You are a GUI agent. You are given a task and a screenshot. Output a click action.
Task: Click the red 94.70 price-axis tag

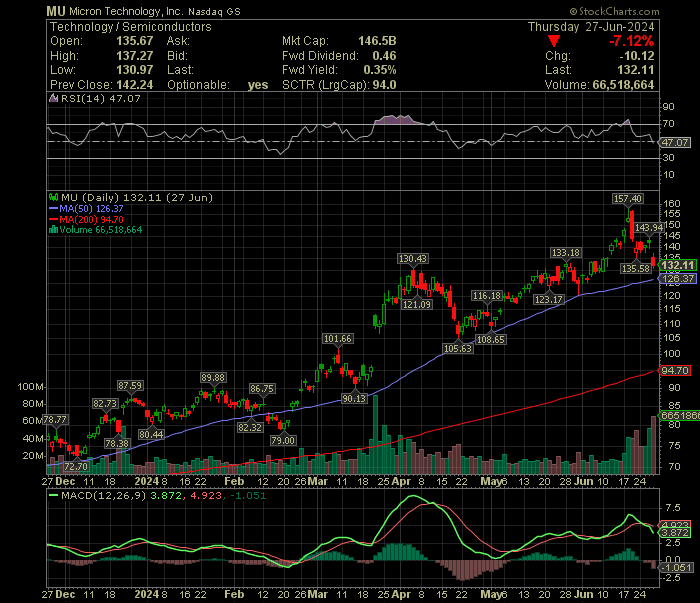[x=675, y=370]
